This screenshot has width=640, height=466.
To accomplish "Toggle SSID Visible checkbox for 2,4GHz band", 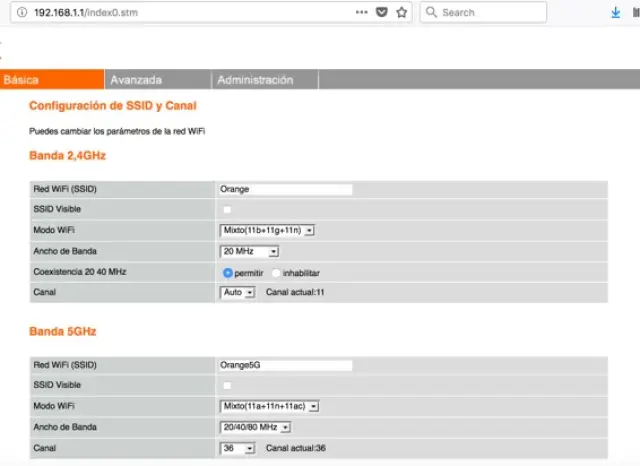I will (x=227, y=210).
